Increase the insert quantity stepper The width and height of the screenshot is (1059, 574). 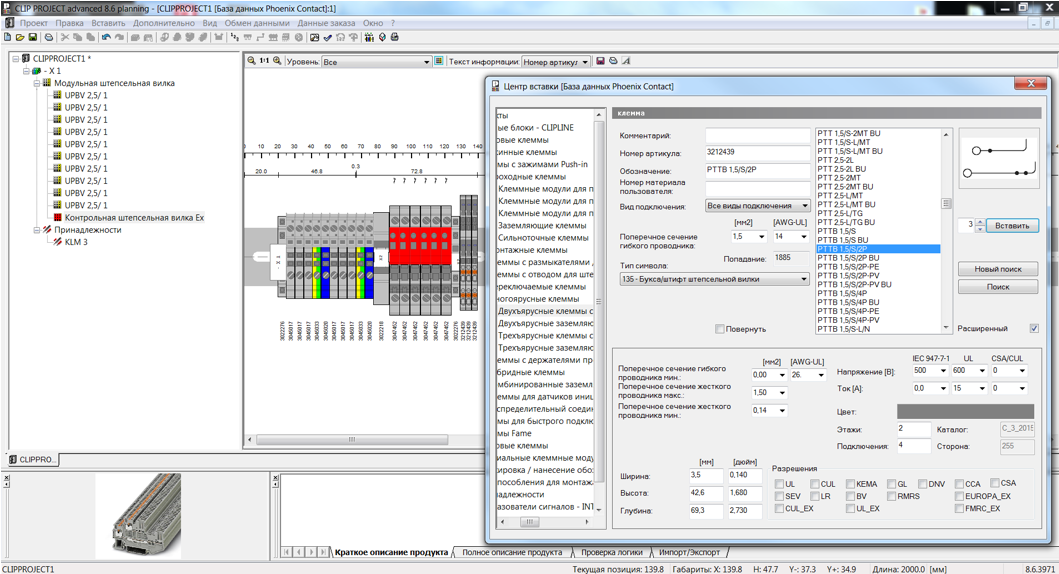click(x=981, y=221)
